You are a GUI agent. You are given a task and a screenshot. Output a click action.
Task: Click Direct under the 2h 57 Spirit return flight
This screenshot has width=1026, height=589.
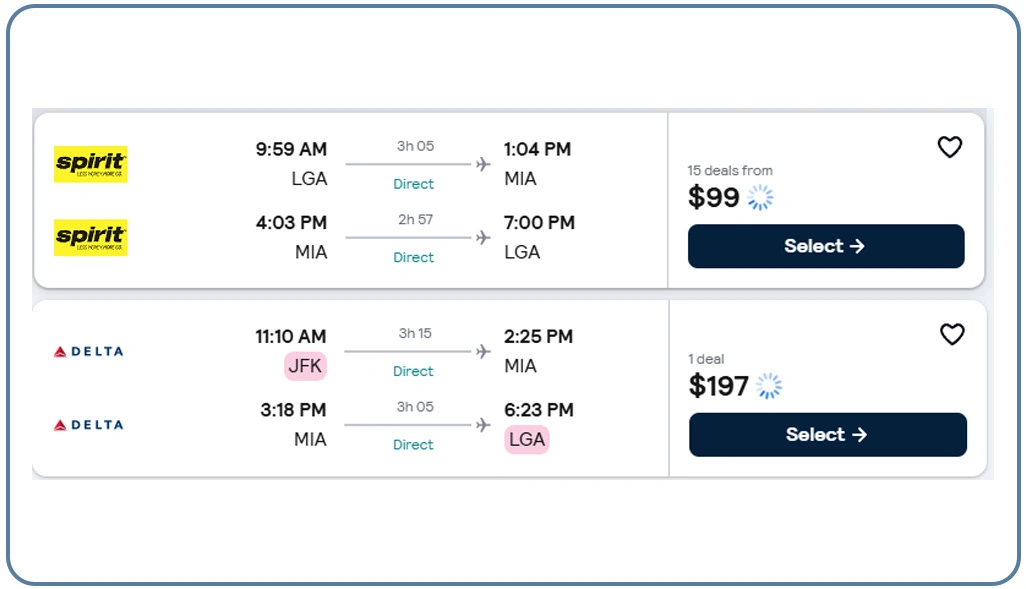(413, 257)
